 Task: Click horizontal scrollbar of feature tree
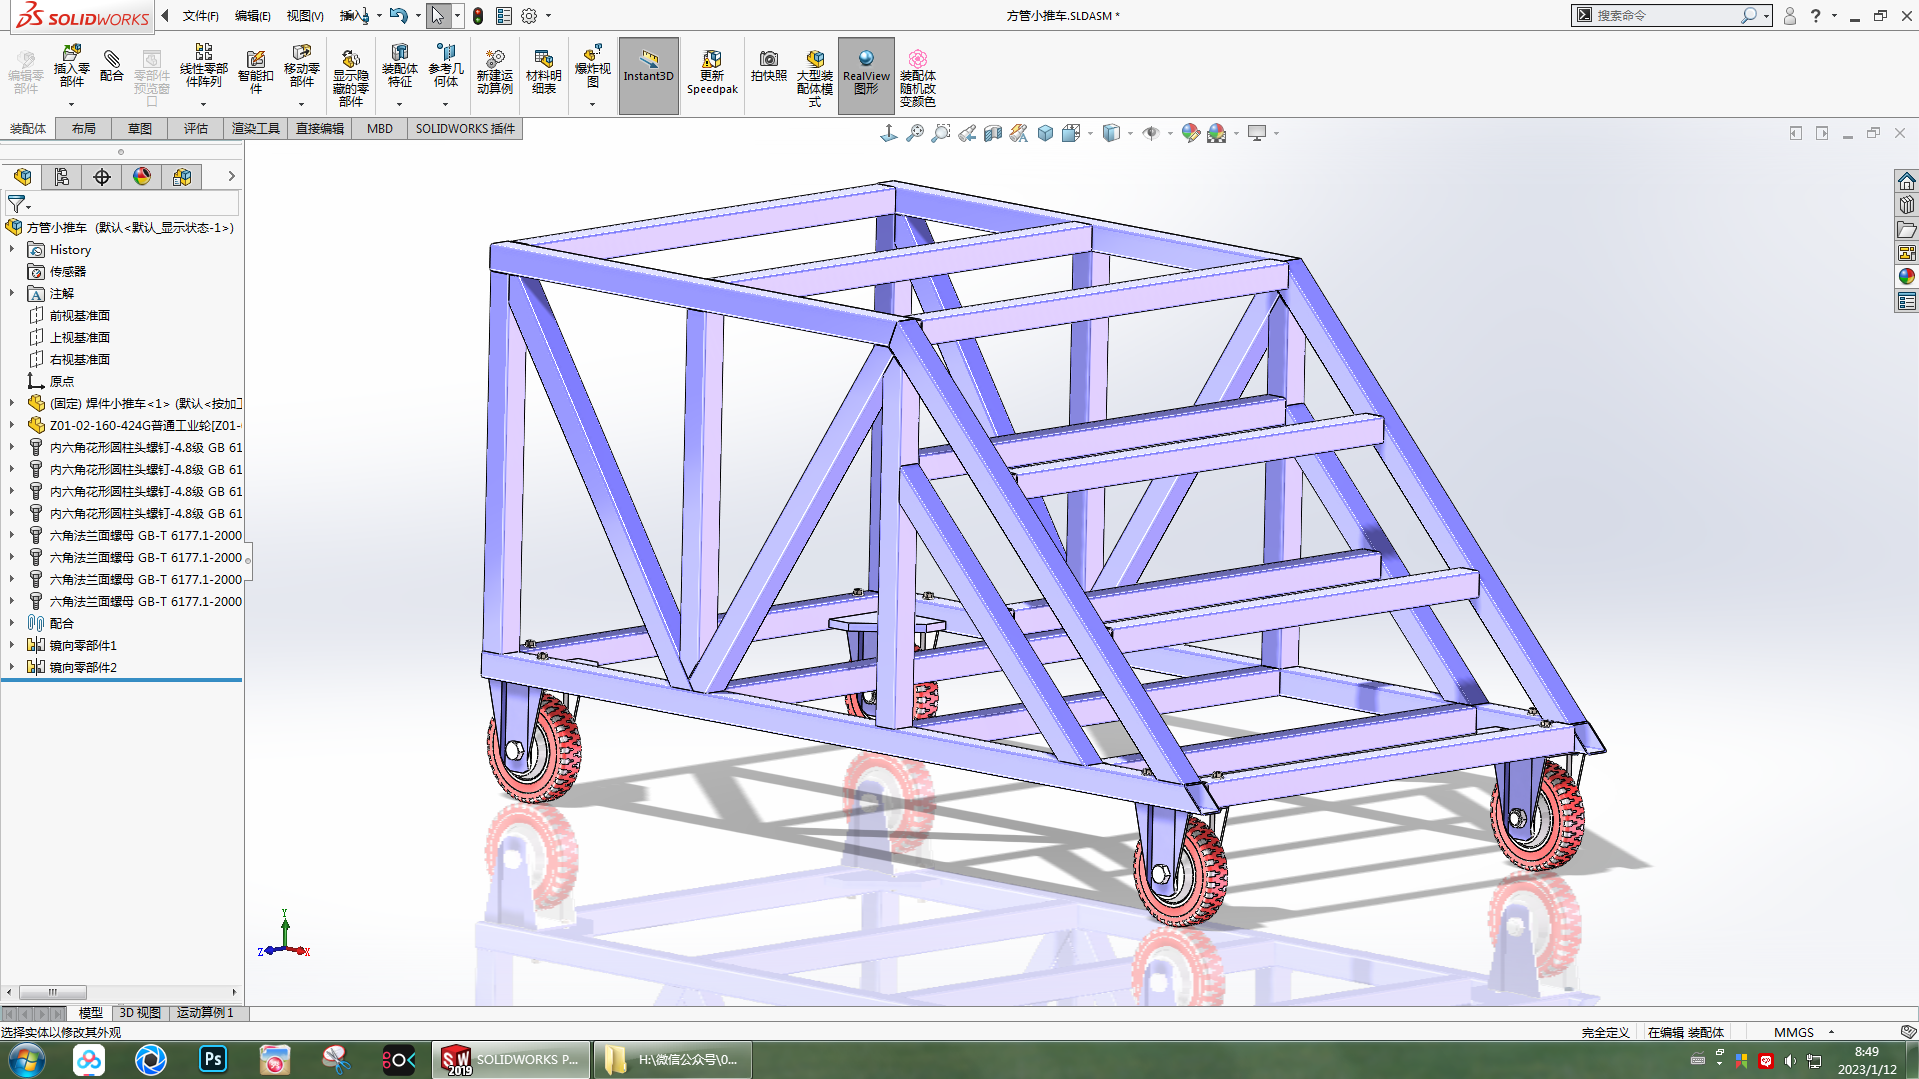pyautogui.click(x=52, y=992)
